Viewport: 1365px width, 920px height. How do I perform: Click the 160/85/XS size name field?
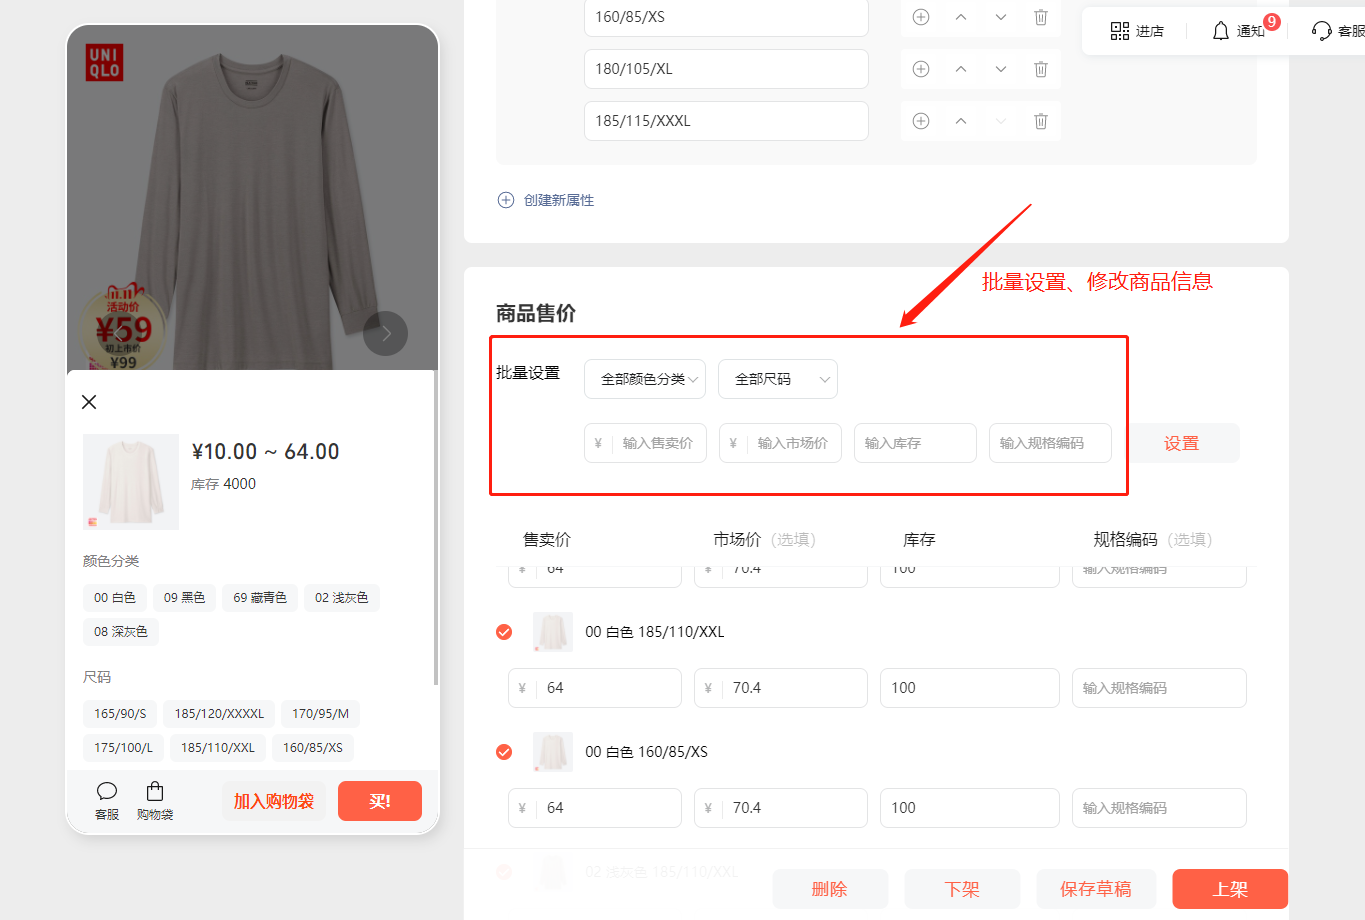pos(726,17)
